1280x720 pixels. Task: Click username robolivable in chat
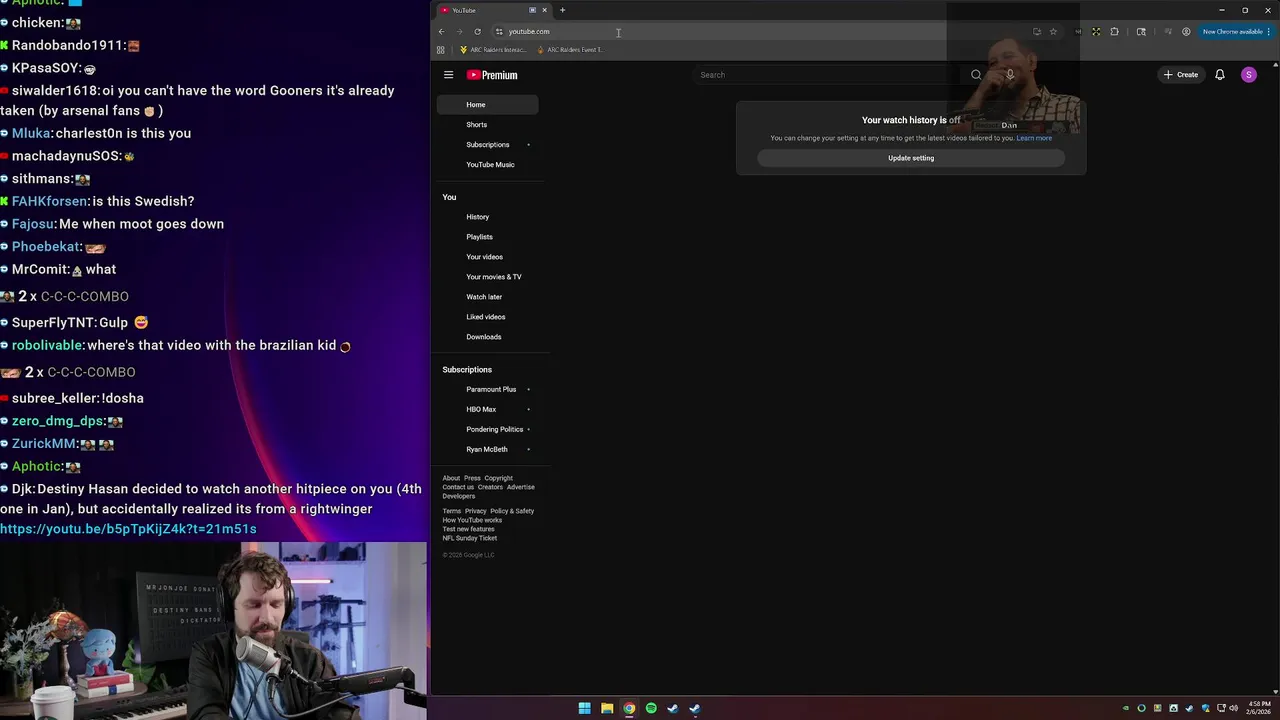[x=47, y=345]
